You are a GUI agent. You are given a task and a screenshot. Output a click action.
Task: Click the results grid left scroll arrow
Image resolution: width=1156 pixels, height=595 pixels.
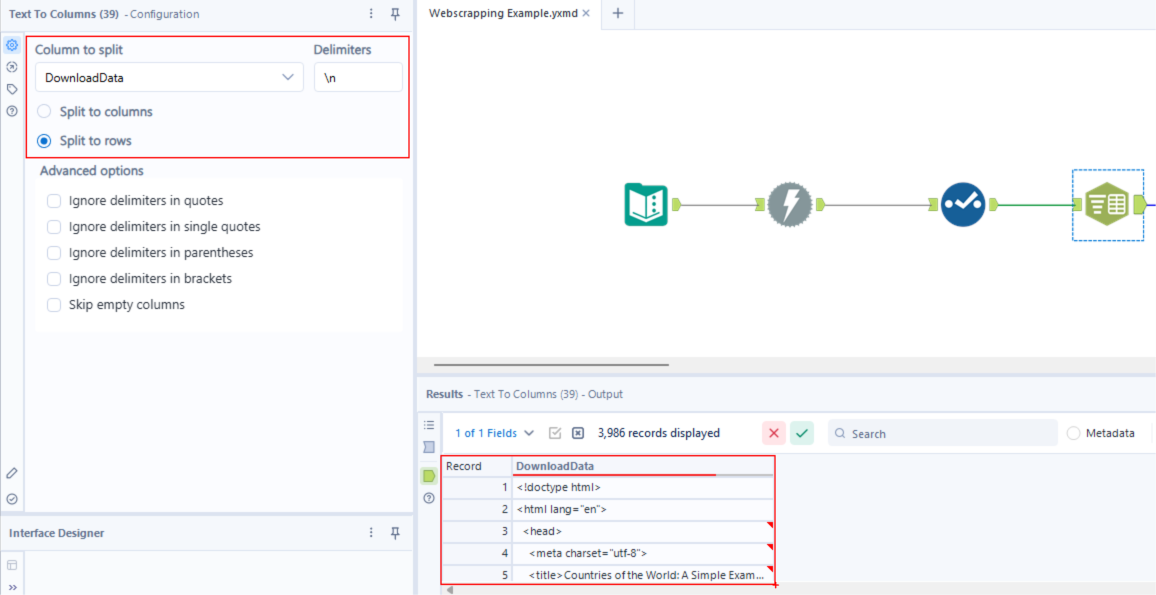click(x=449, y=589)
